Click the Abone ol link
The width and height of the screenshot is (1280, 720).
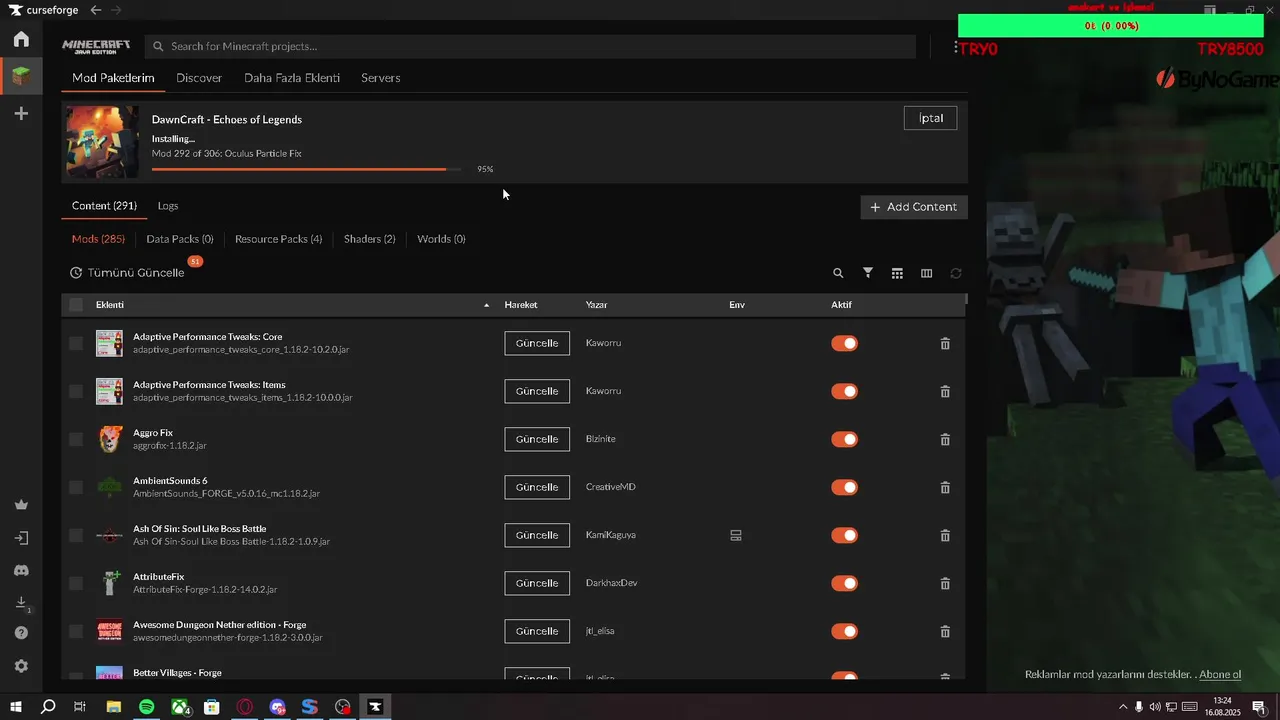1220,675
